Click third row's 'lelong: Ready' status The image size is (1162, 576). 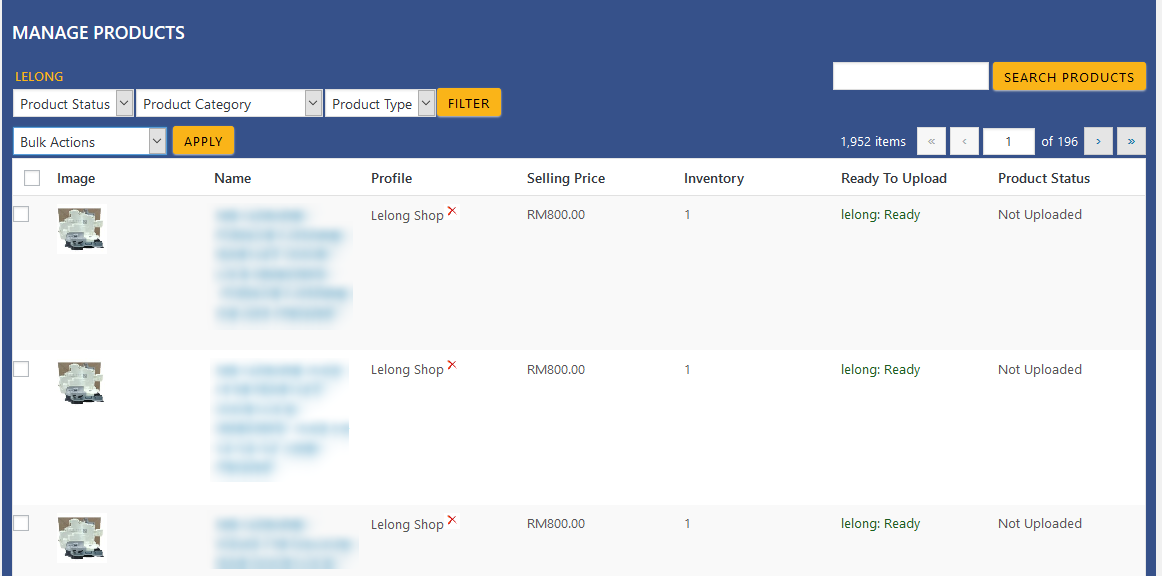click(x=880, y=523)
